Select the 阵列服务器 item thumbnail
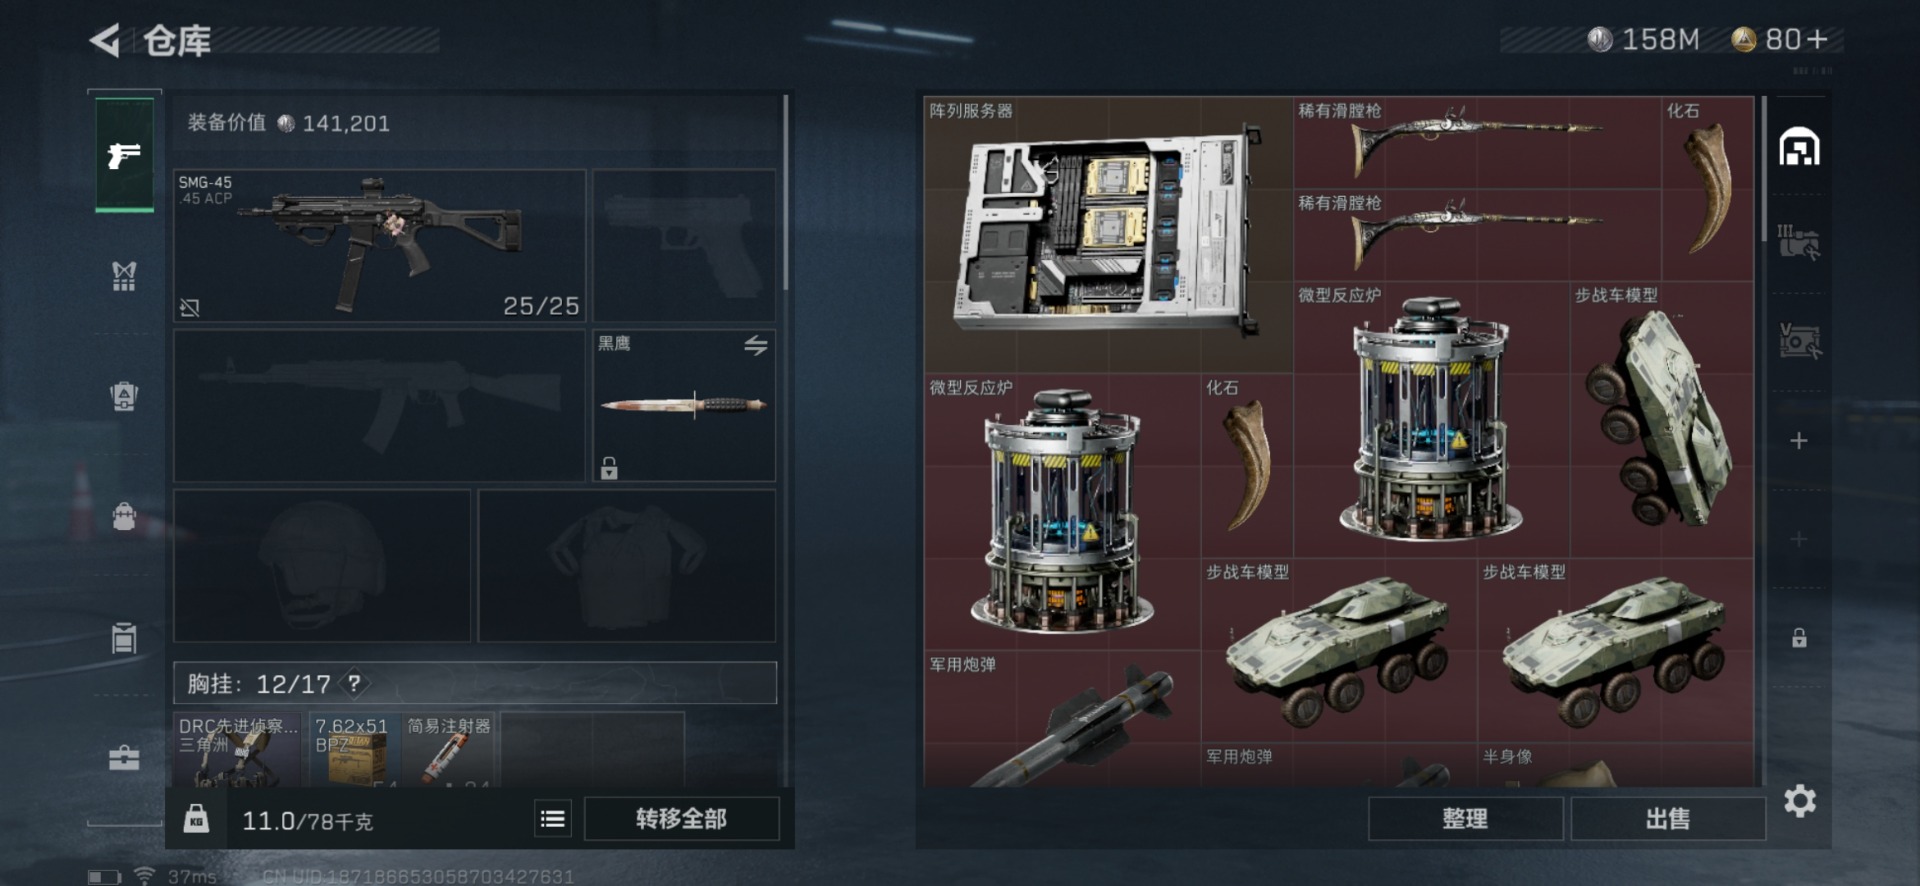 point(1108,235)
